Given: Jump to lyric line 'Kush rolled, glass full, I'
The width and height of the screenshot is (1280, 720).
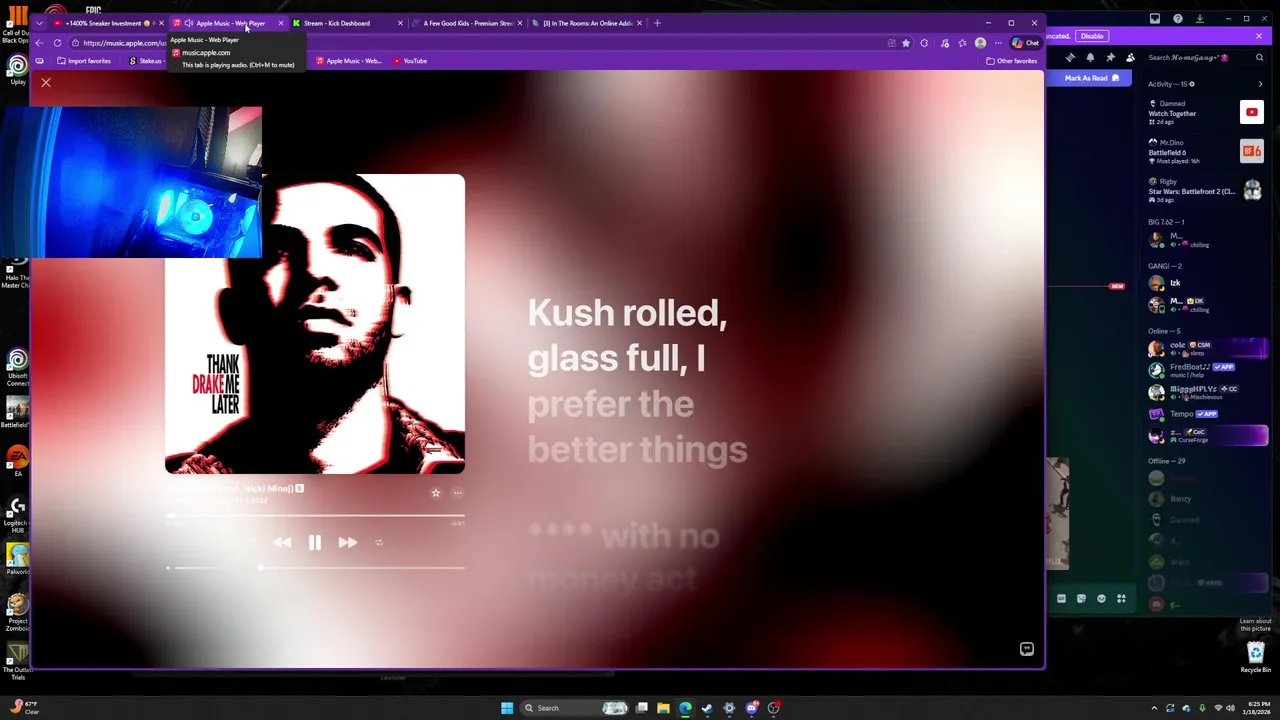Looking at the screenshot, I should (627, 335).
